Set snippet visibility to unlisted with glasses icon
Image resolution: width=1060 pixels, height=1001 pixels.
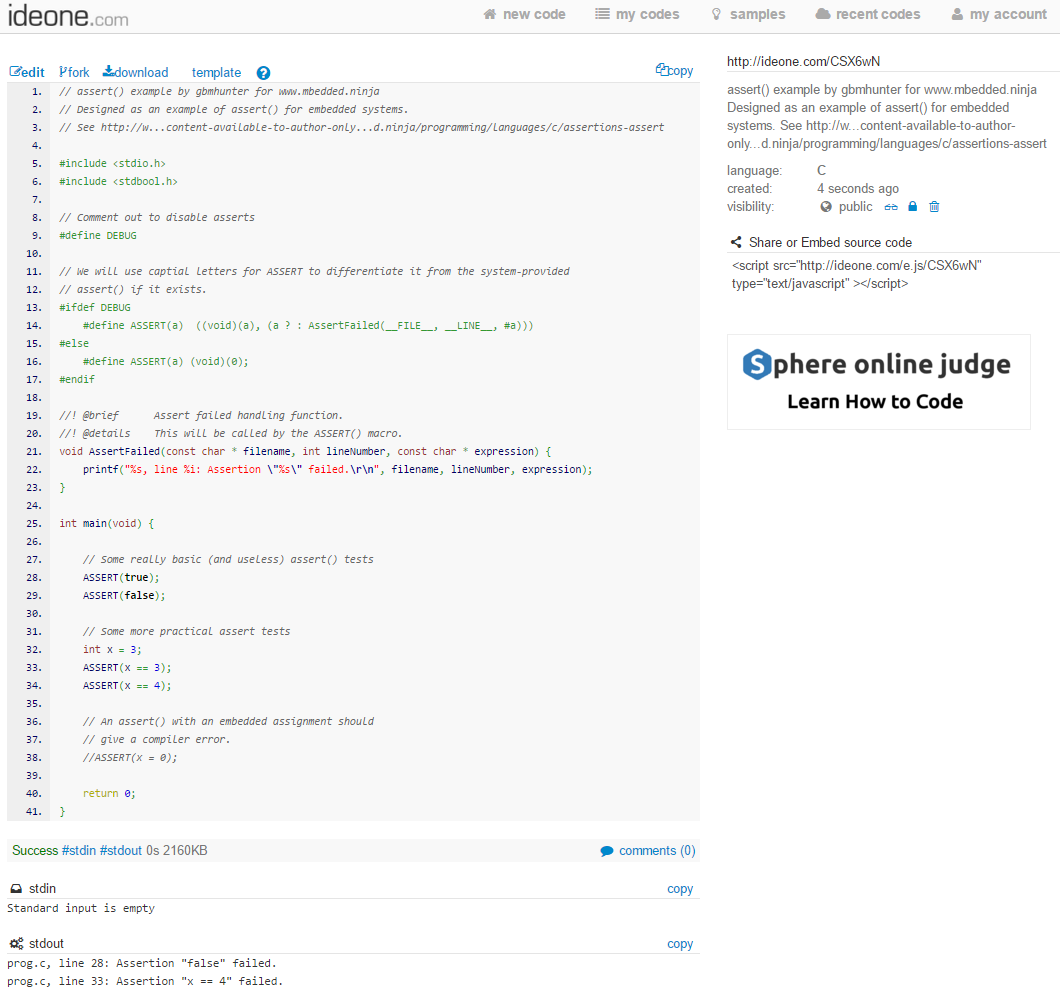point(891,206)
